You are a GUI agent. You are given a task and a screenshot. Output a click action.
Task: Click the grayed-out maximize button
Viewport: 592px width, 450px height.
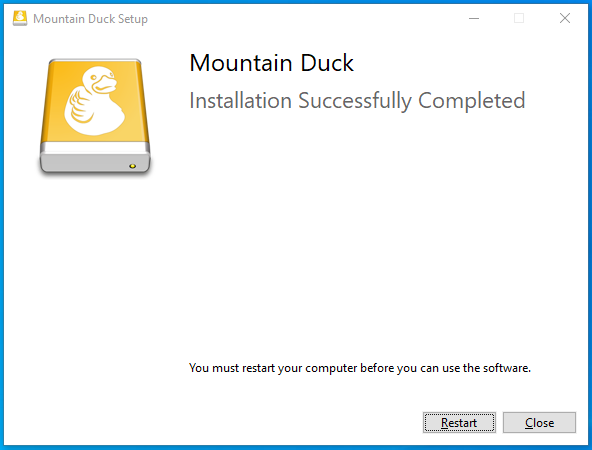click(x=519, y=18)
